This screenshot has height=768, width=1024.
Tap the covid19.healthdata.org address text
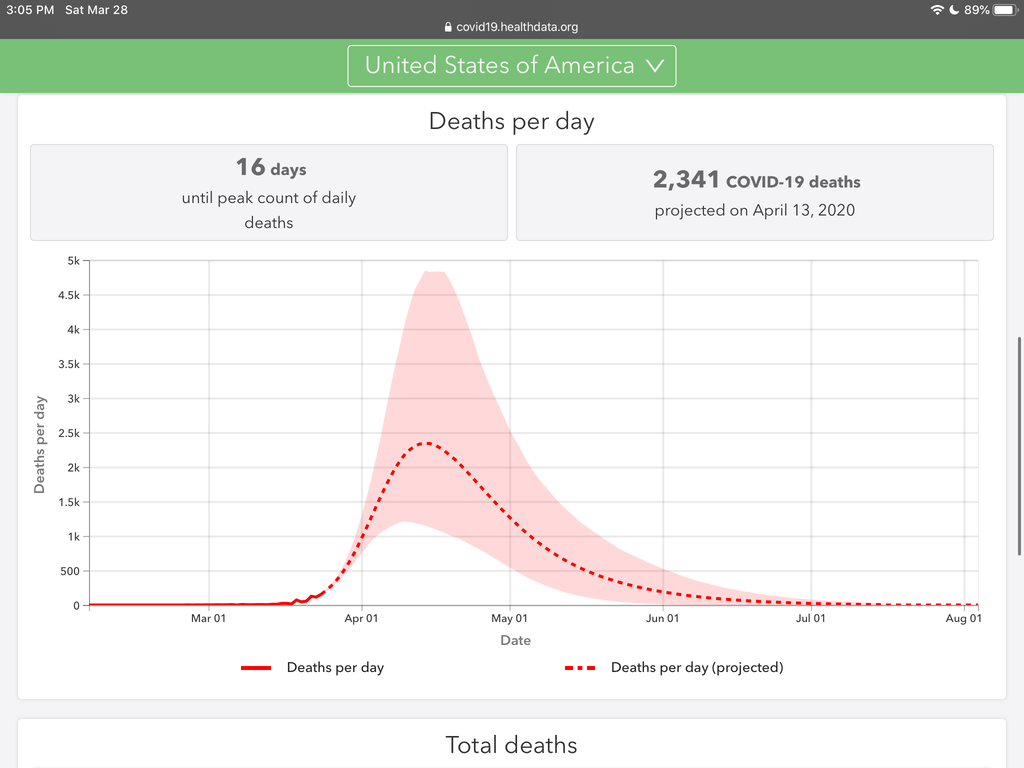tap(517, 28)
